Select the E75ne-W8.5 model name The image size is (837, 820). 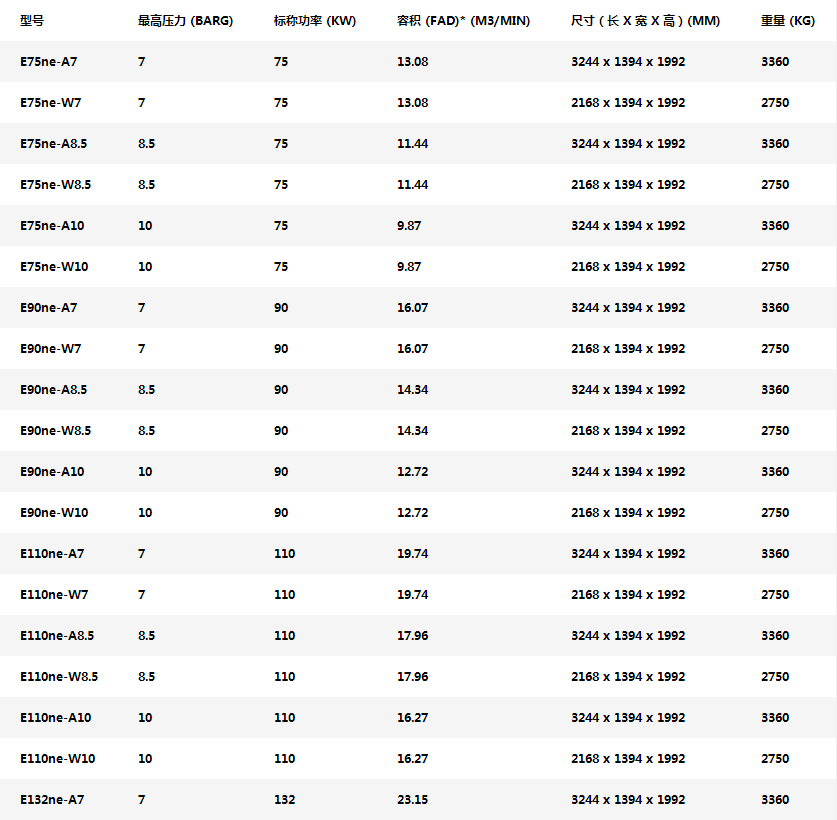click(55, 185)
